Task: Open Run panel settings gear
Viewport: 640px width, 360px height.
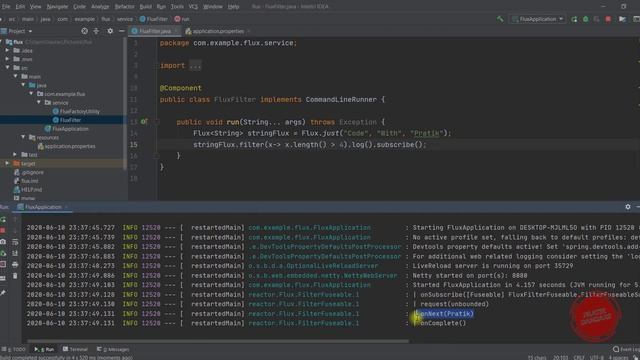Action: coord(628,207)
